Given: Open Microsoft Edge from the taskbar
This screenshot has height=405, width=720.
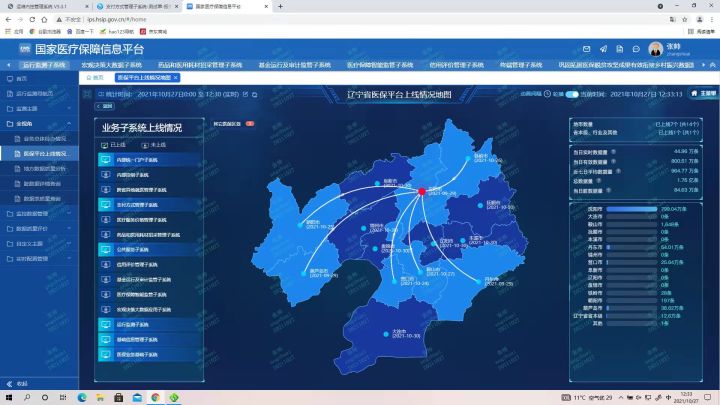Looking at the screenshot, I should [x=82, y=397].
